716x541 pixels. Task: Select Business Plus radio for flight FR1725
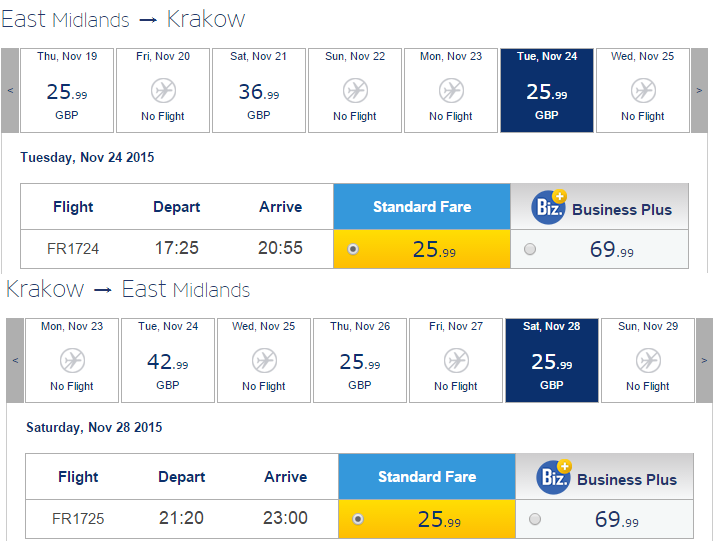point(535,519)
